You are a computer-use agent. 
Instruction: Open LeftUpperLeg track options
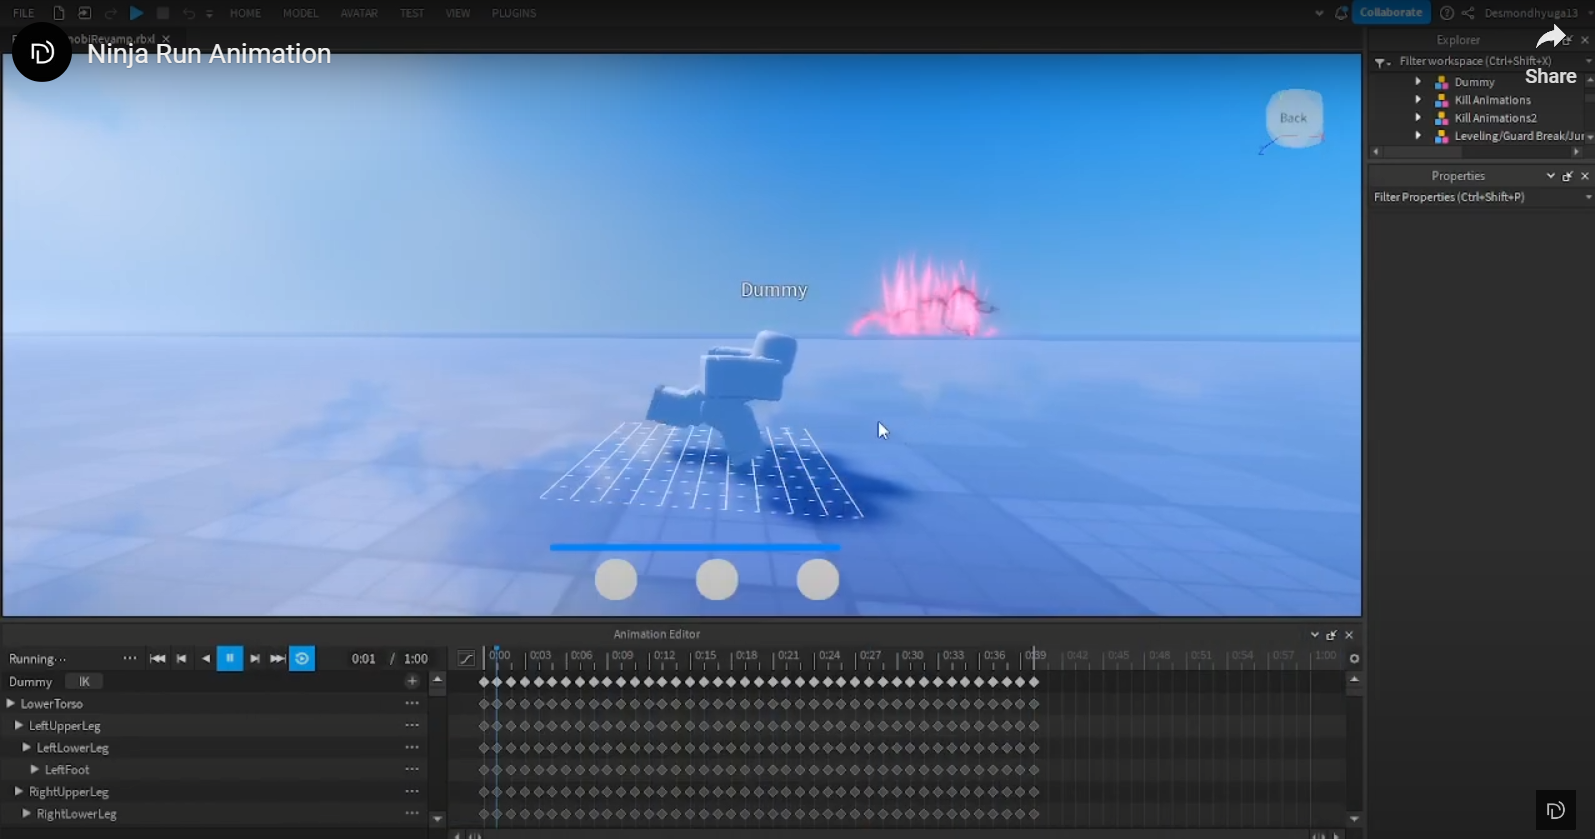412,725
